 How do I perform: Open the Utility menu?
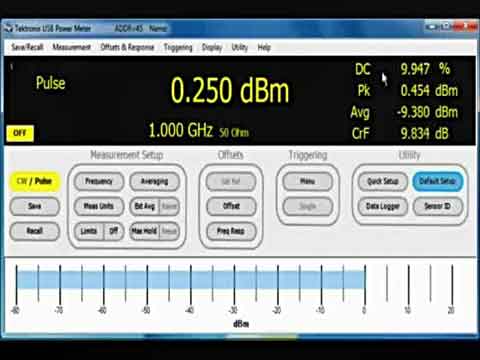click(x=240, y=48)
